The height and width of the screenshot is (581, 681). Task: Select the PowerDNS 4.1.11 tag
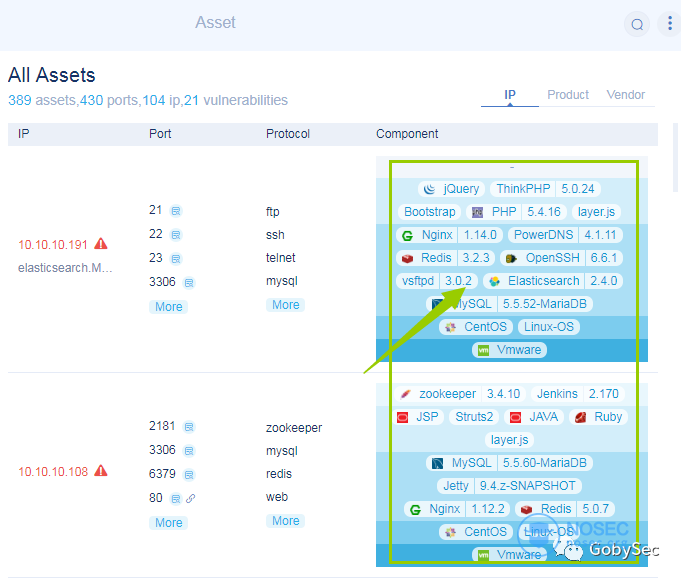pos(565,235)
